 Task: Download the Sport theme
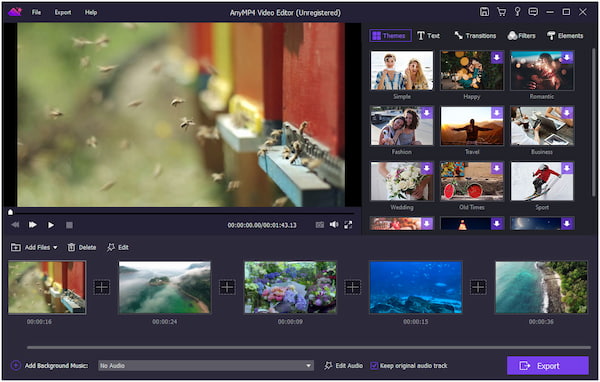[567, 168]
